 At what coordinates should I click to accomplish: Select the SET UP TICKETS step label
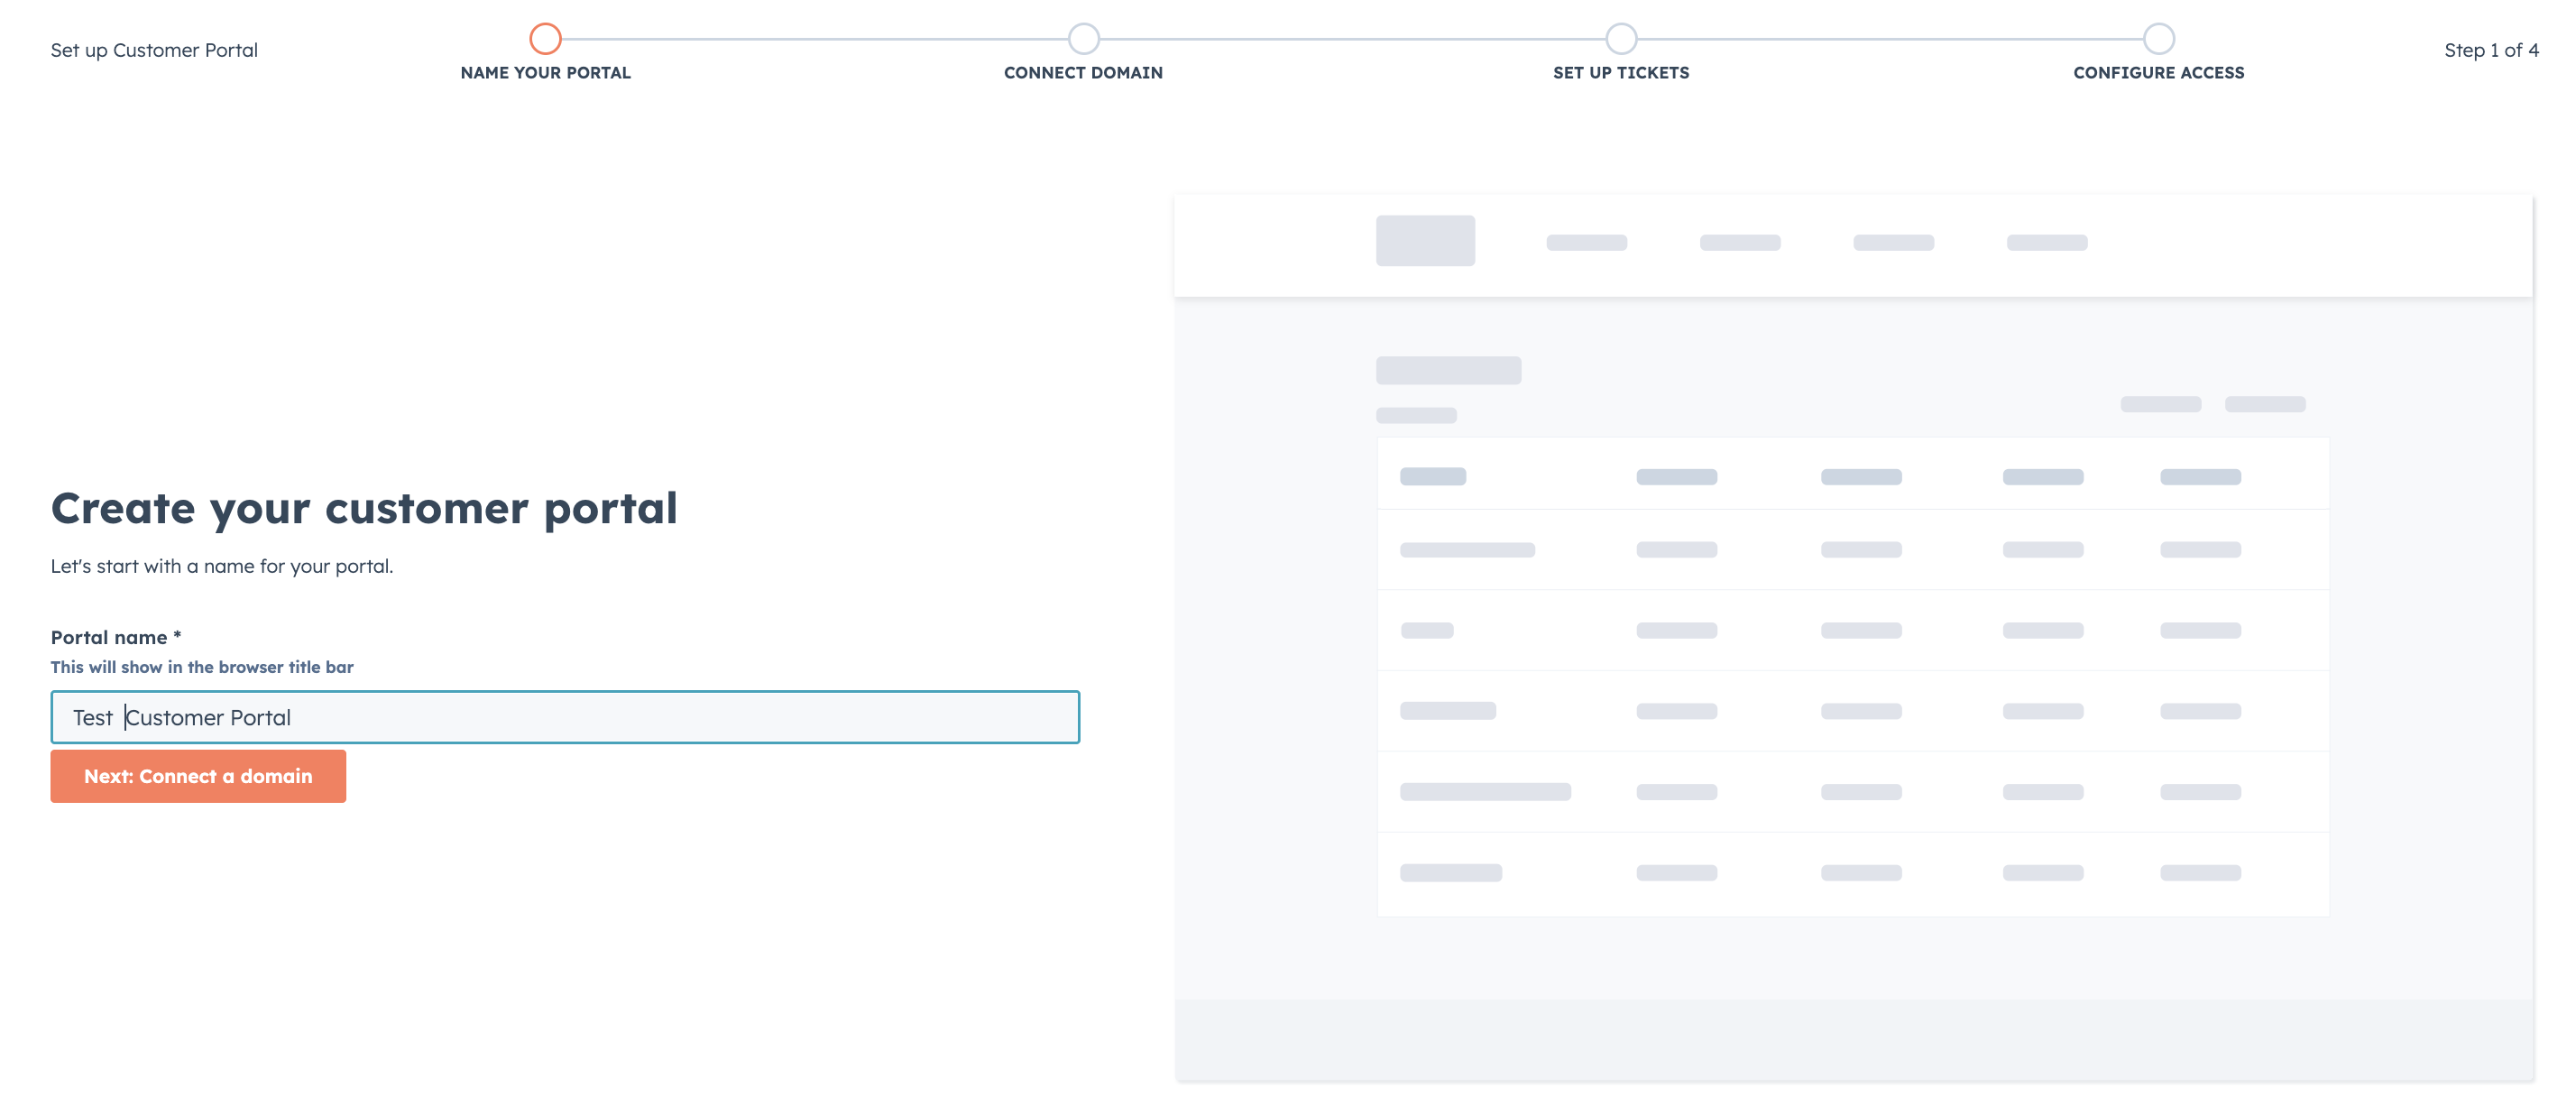[x=1621, y=72]
